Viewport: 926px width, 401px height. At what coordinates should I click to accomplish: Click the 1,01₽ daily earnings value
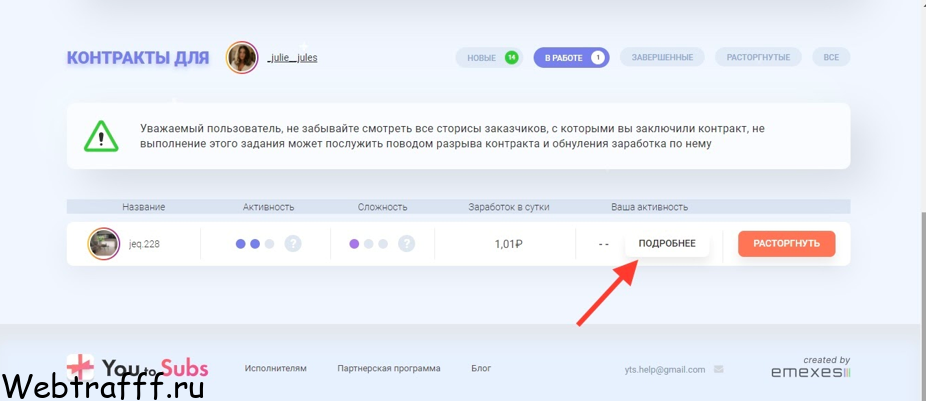tap(508, 244)
